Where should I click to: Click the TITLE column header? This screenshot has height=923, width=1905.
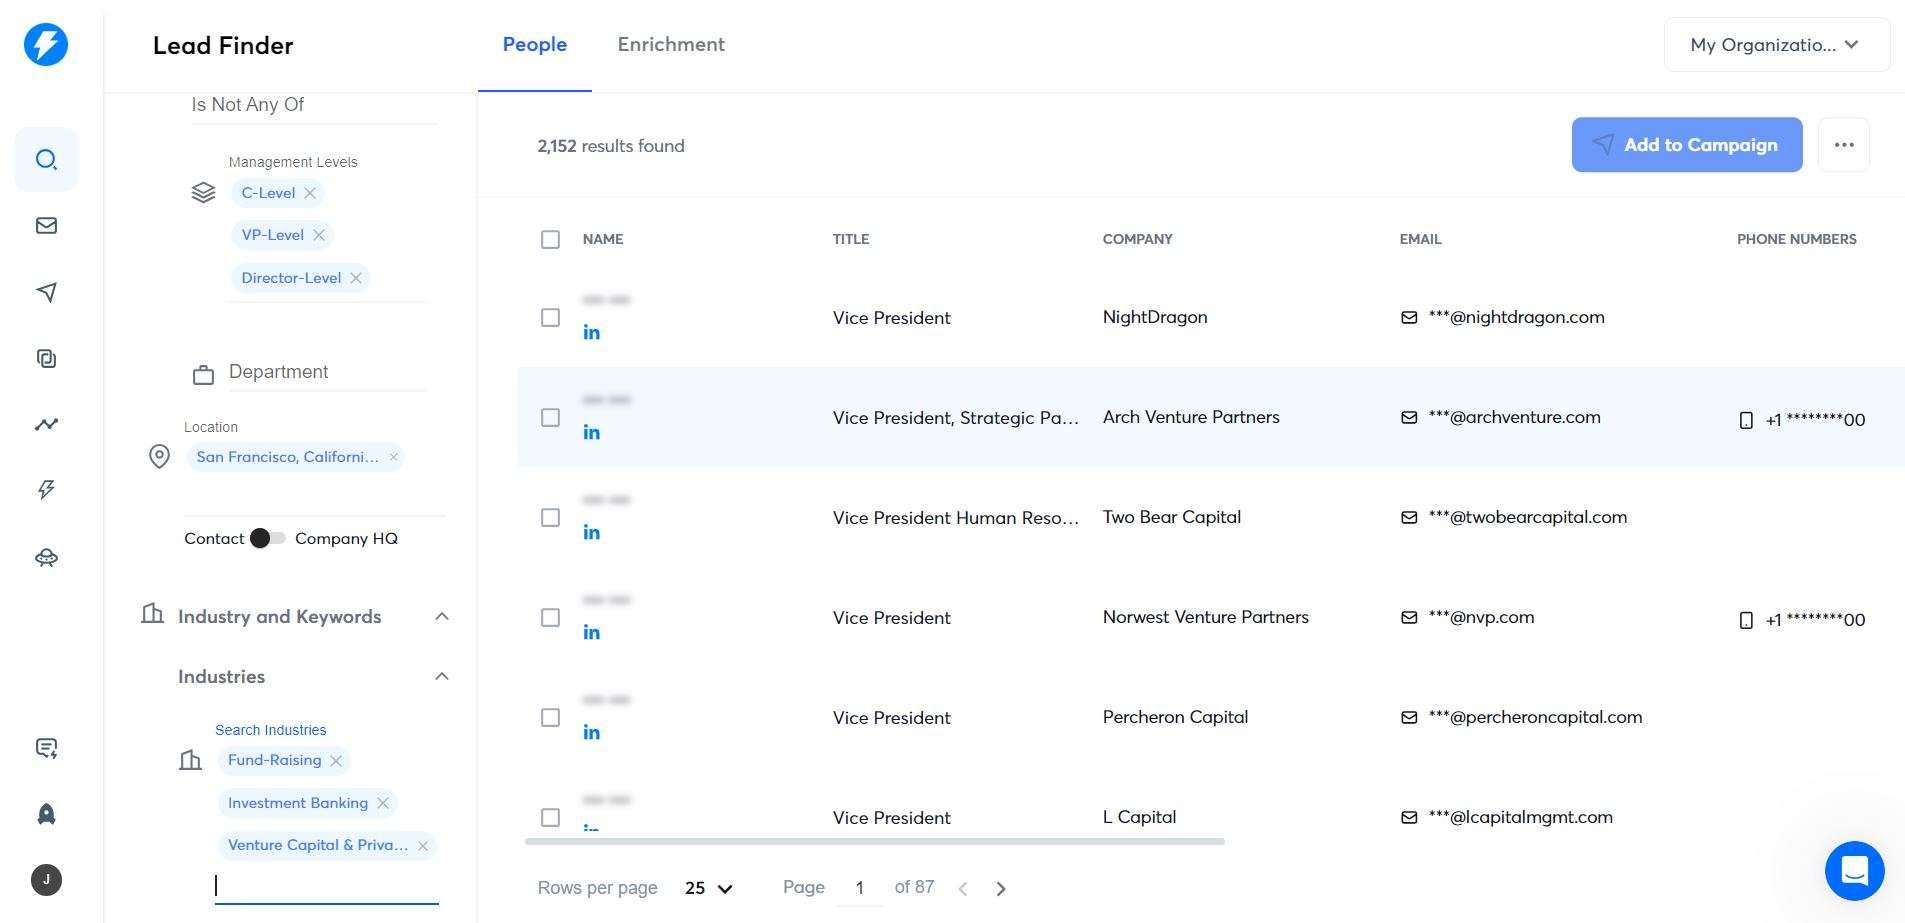[851, 239]
